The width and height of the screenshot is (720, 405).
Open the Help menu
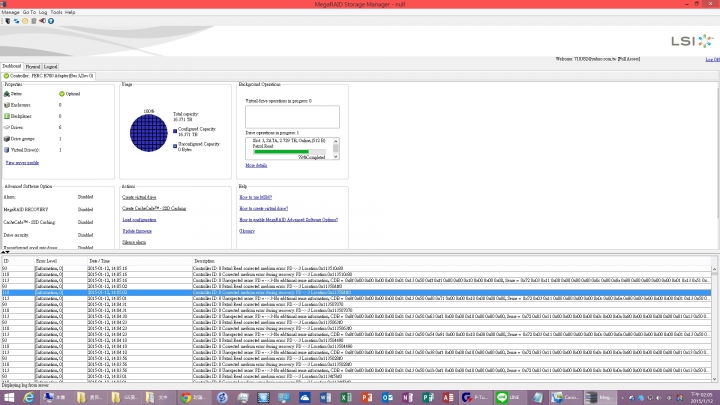70,12
